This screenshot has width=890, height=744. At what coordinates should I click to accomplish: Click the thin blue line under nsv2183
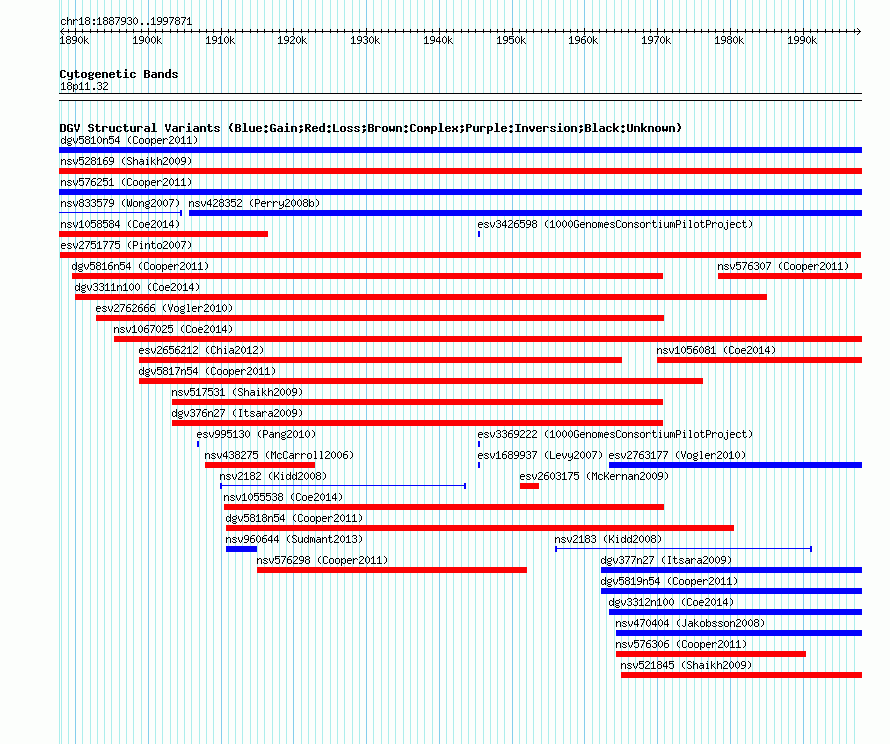pyautogui.click(x=683, y=549)
